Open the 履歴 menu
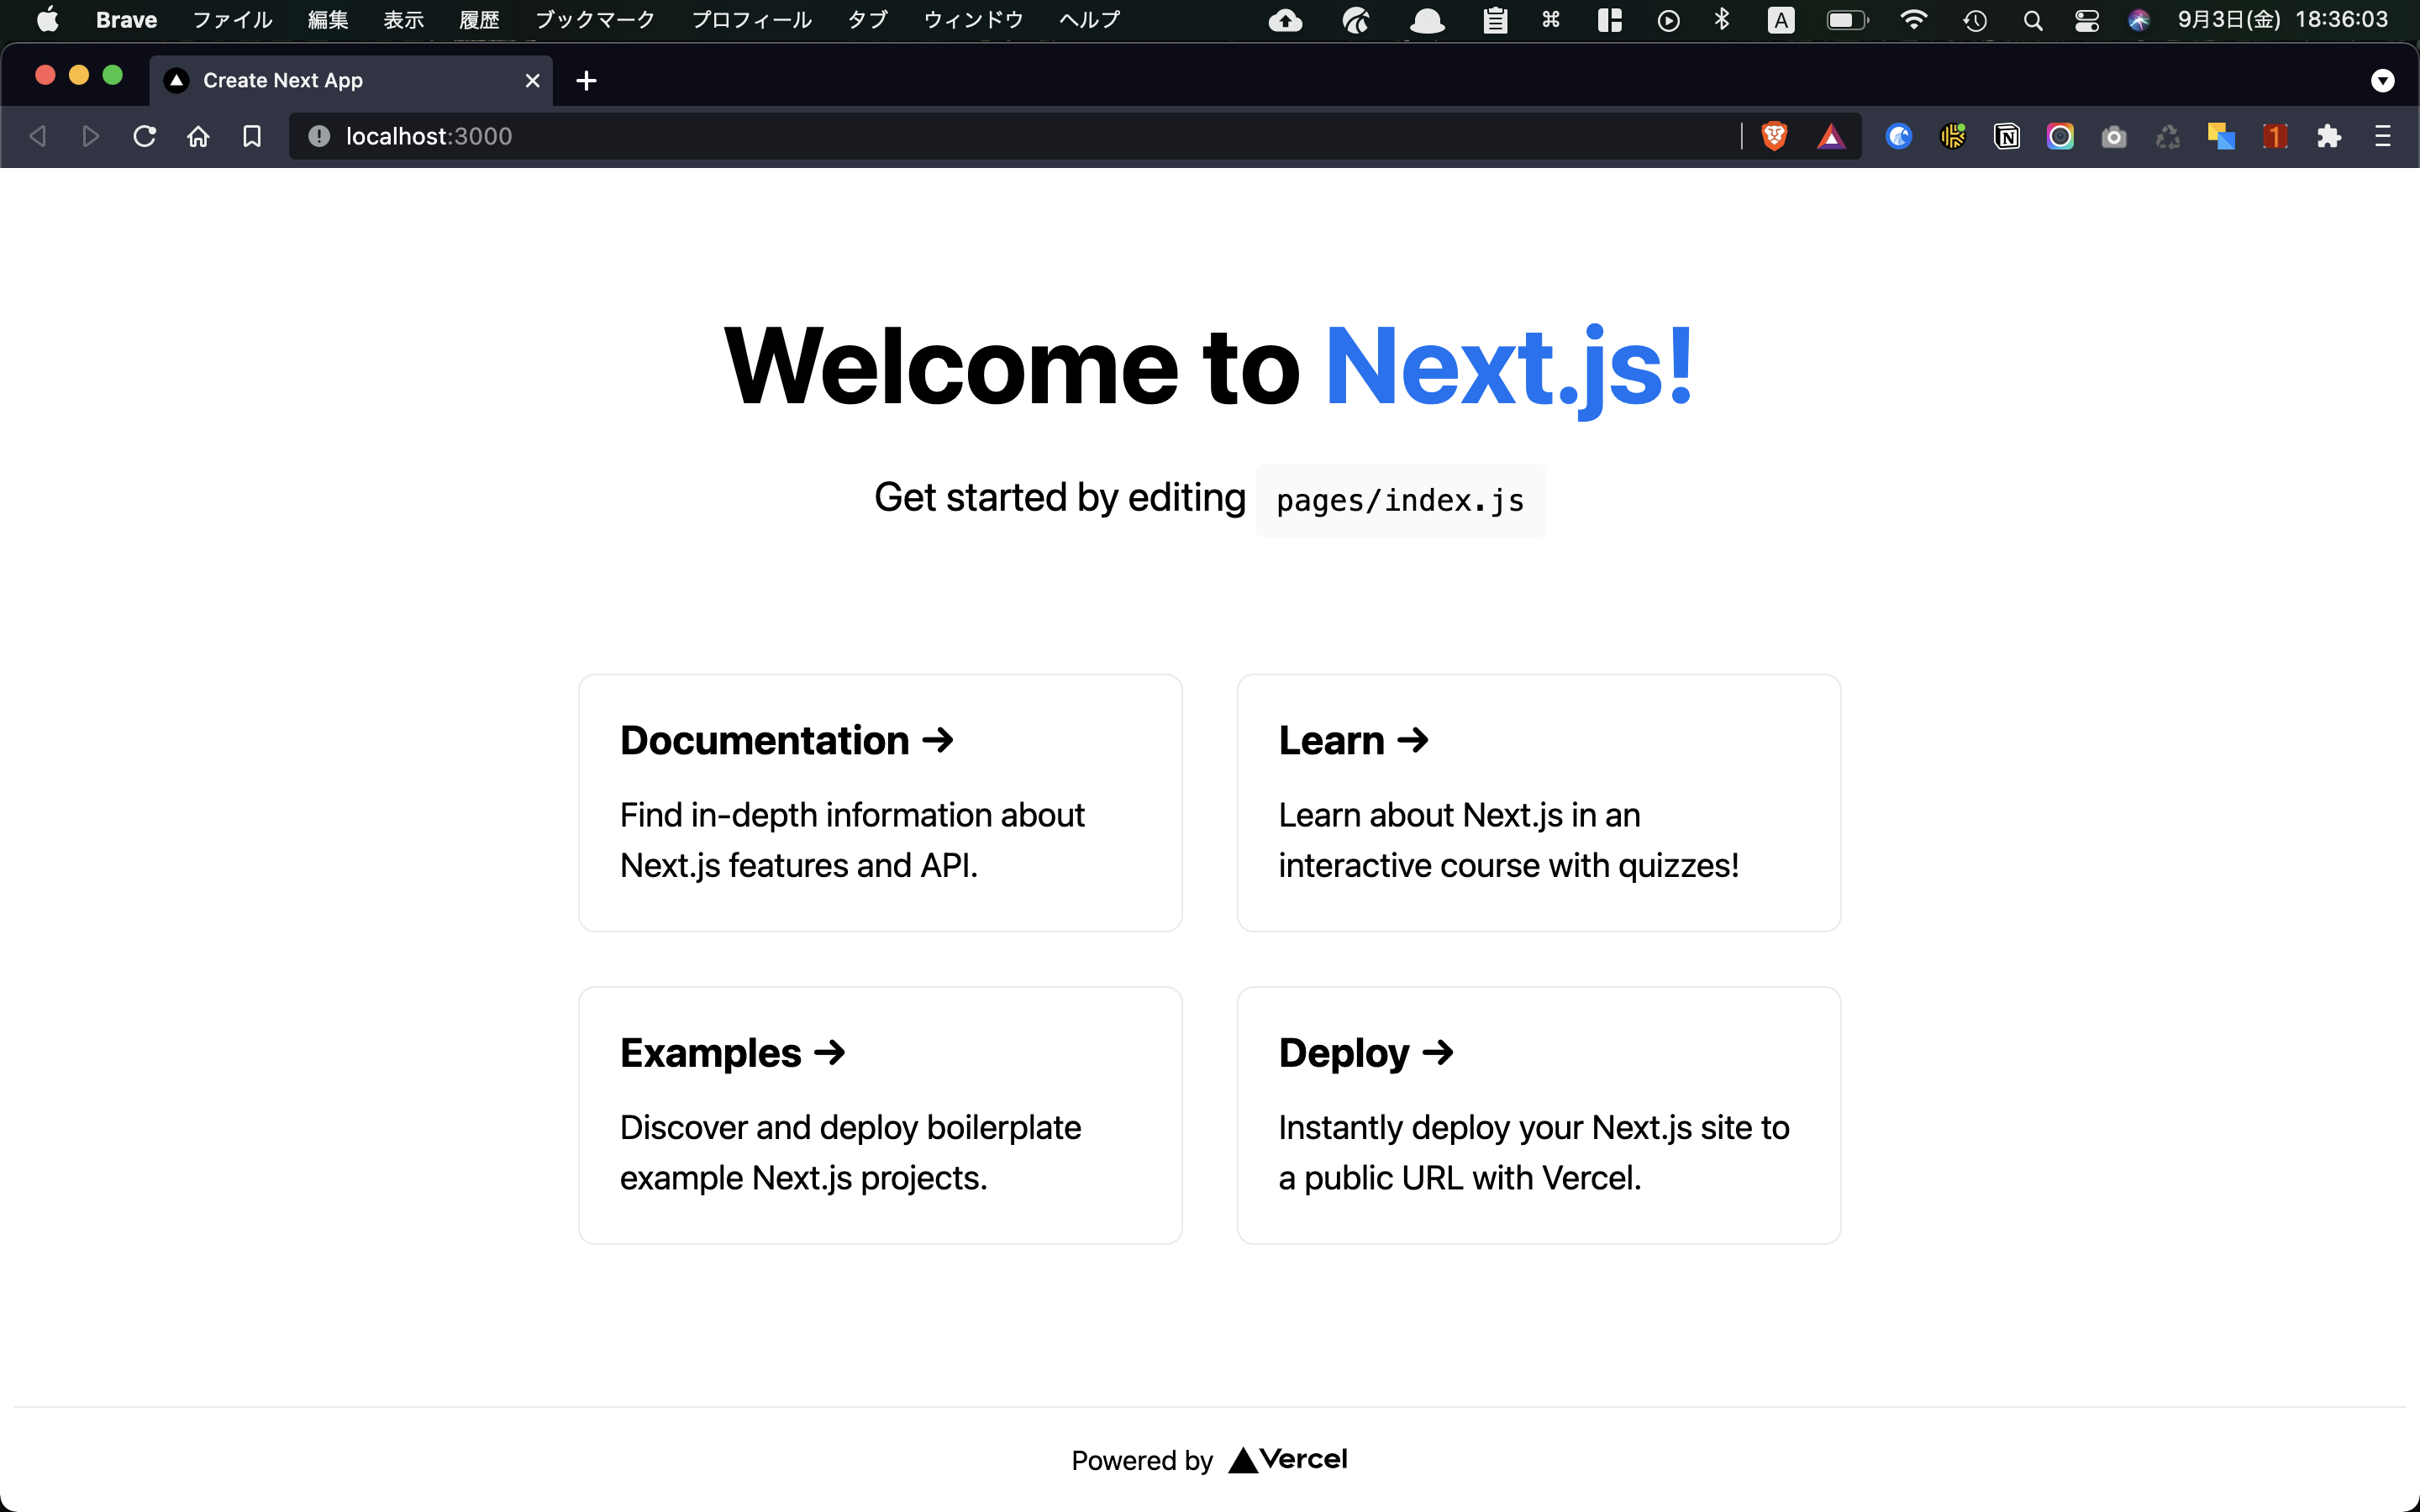Image resolution: width=2420 pixels, height=1512 pixels. pyautogui.click(x=479, y=20)
